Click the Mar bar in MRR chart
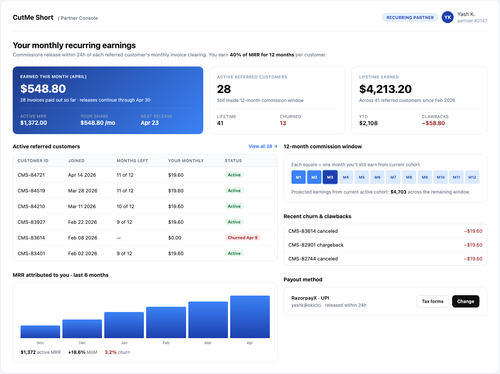Viewport: 500px width, 374px height. pyautogui.click(x=208, y=320)
